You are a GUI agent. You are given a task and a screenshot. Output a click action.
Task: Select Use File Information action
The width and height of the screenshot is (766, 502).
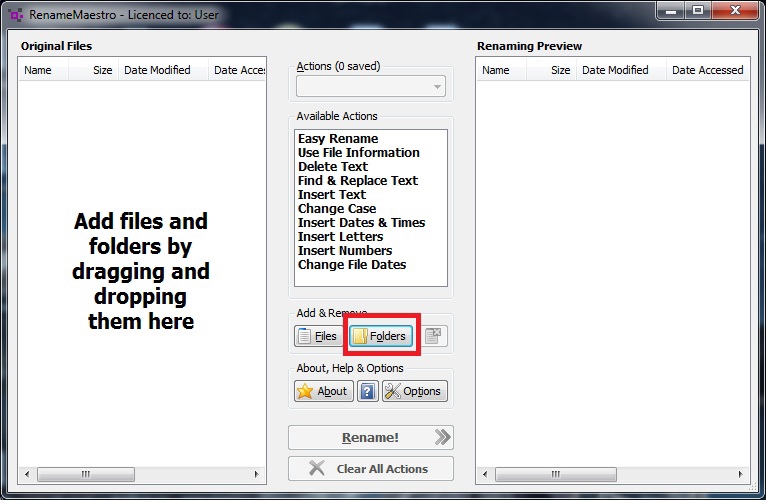(x=359, y=153)
